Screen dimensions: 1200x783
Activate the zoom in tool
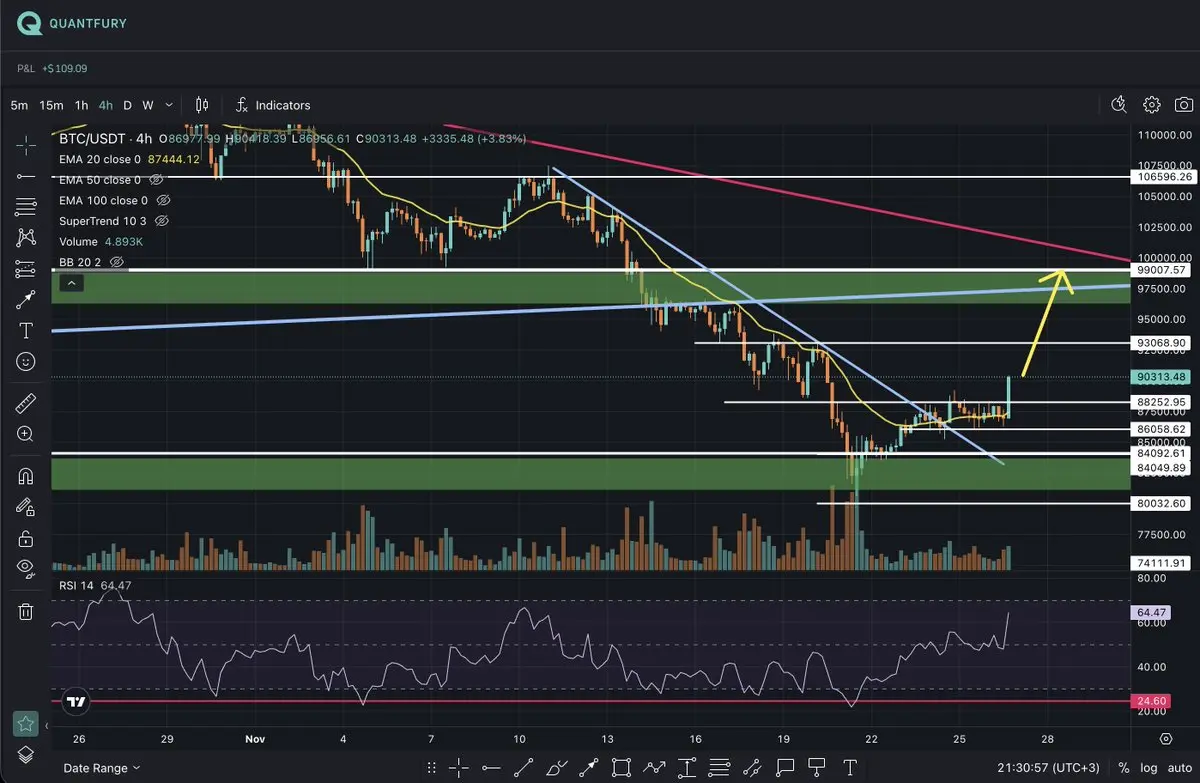(27, 434)
